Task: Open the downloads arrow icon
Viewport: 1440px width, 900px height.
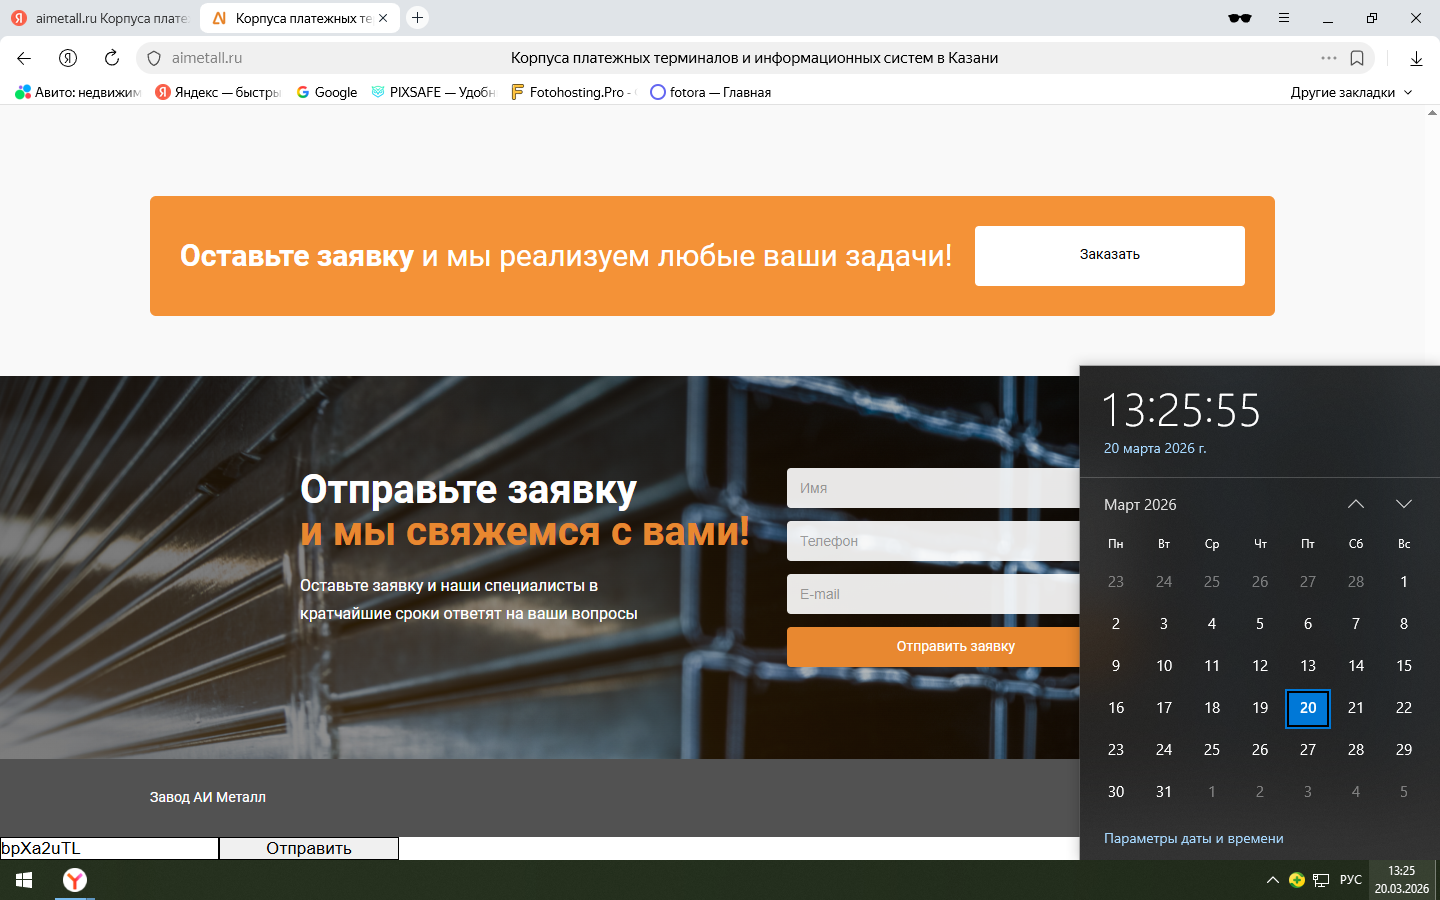Action: pos(1416,58)
